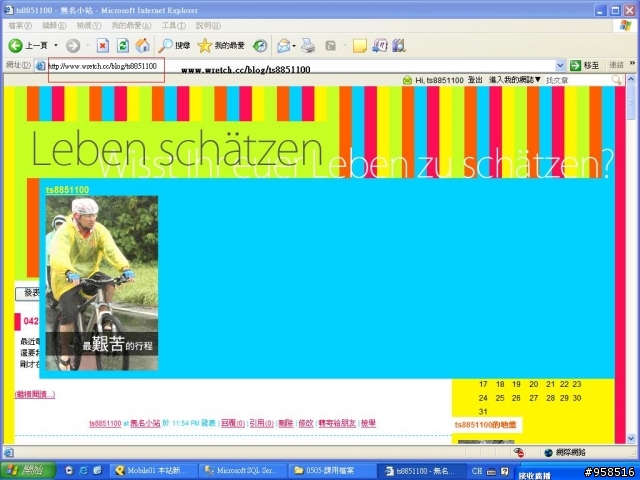This screenshot has width=640, height=480.
Task: Click the 無名小站 footer link
Action: click(145, 423)
